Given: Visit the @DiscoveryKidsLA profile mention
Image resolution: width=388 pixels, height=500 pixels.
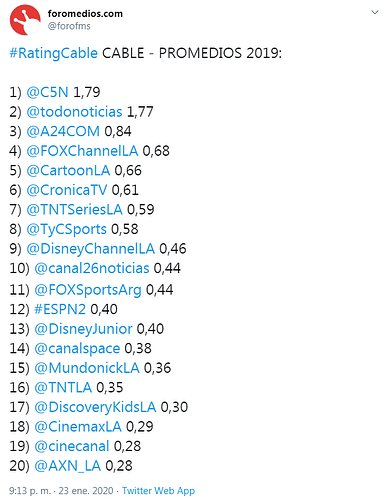Looking at the screenshot, I should (95, 407).
